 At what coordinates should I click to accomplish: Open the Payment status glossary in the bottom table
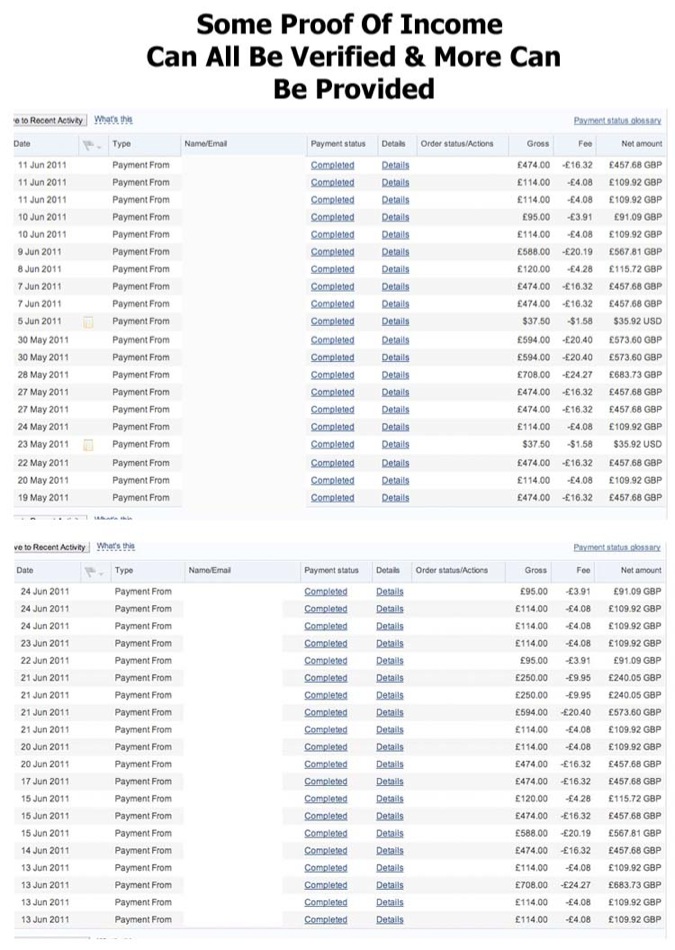617,547
